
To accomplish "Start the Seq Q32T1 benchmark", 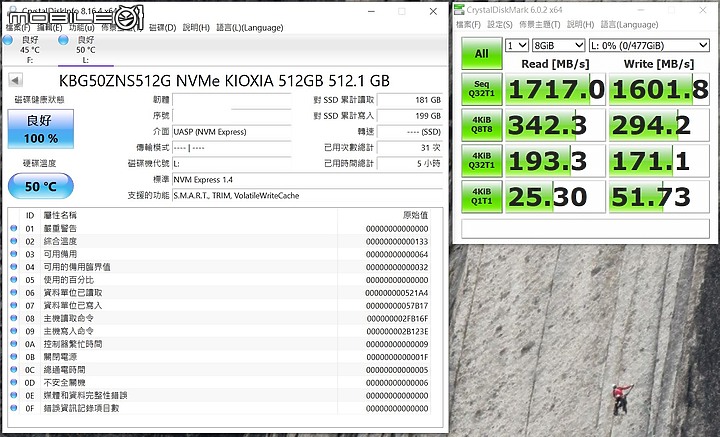I will coord(482,89).
